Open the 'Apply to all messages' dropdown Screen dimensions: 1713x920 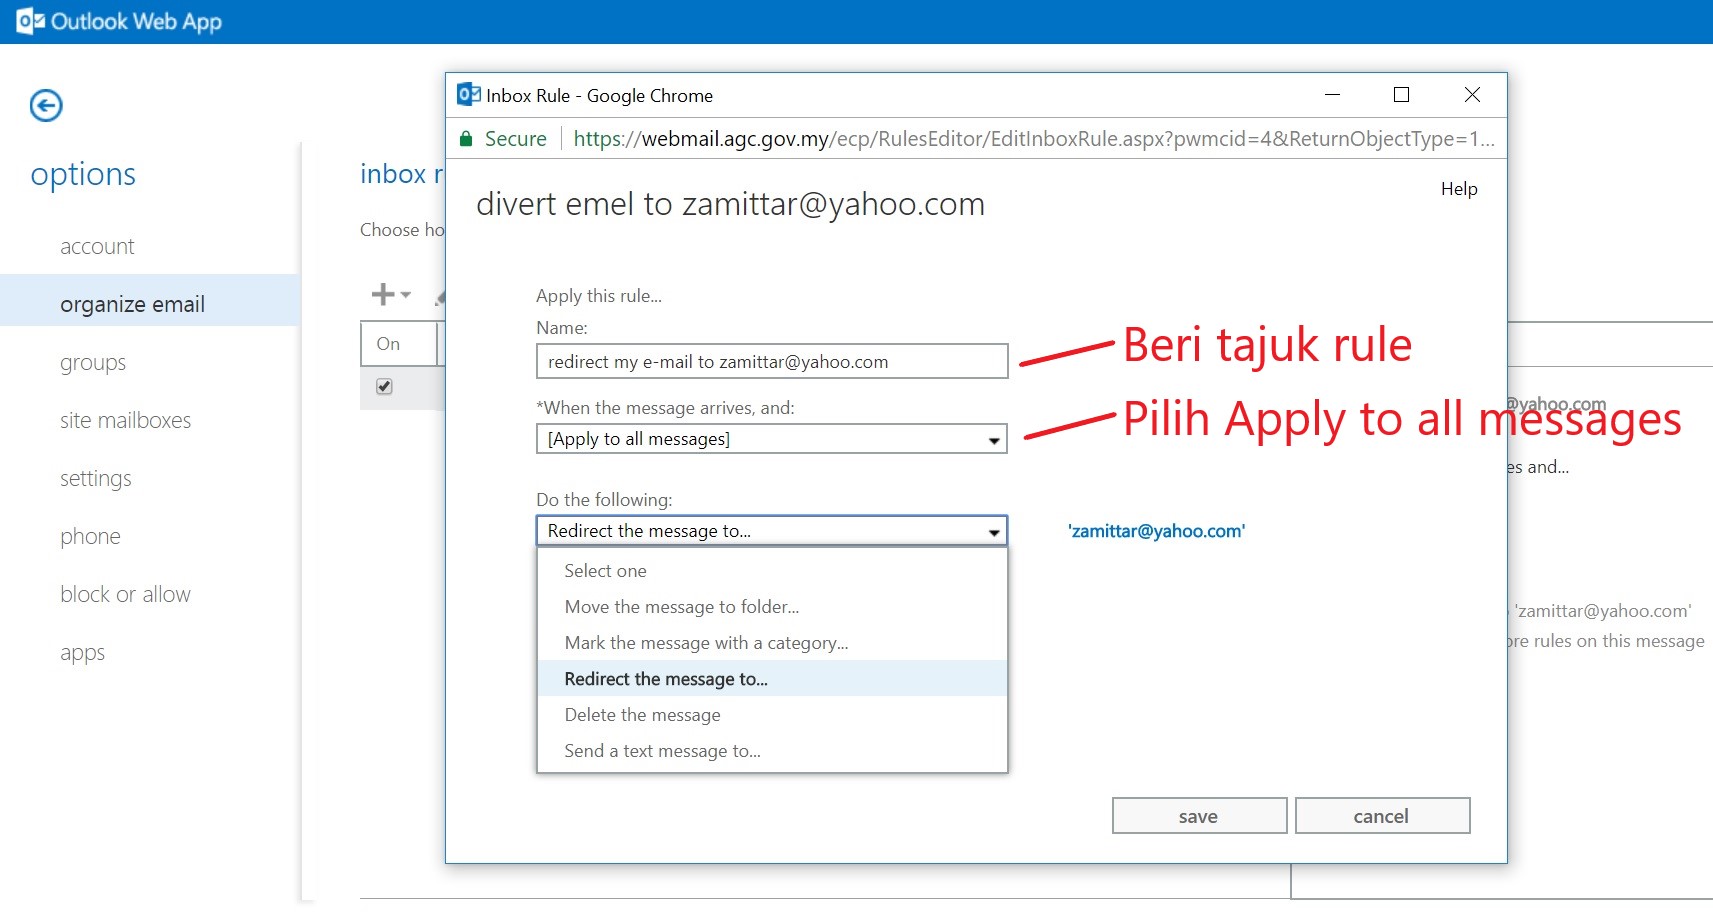tap(771, 439)
